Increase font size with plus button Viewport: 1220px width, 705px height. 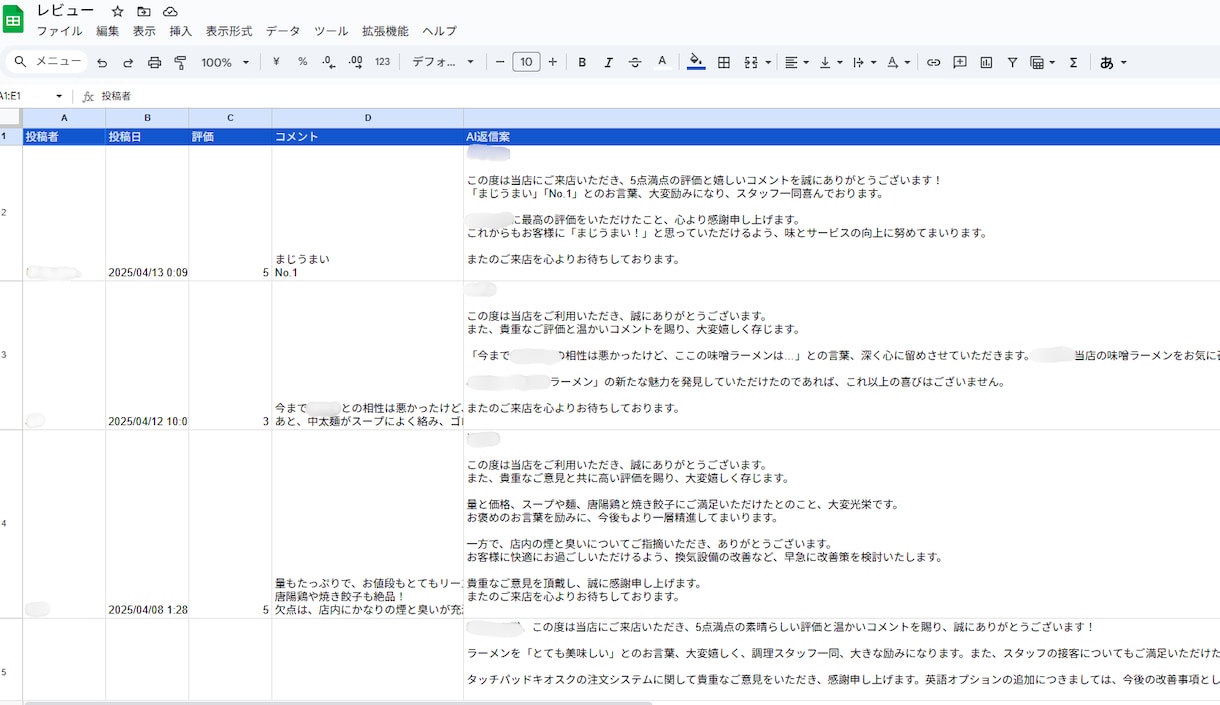pos(553,62)
